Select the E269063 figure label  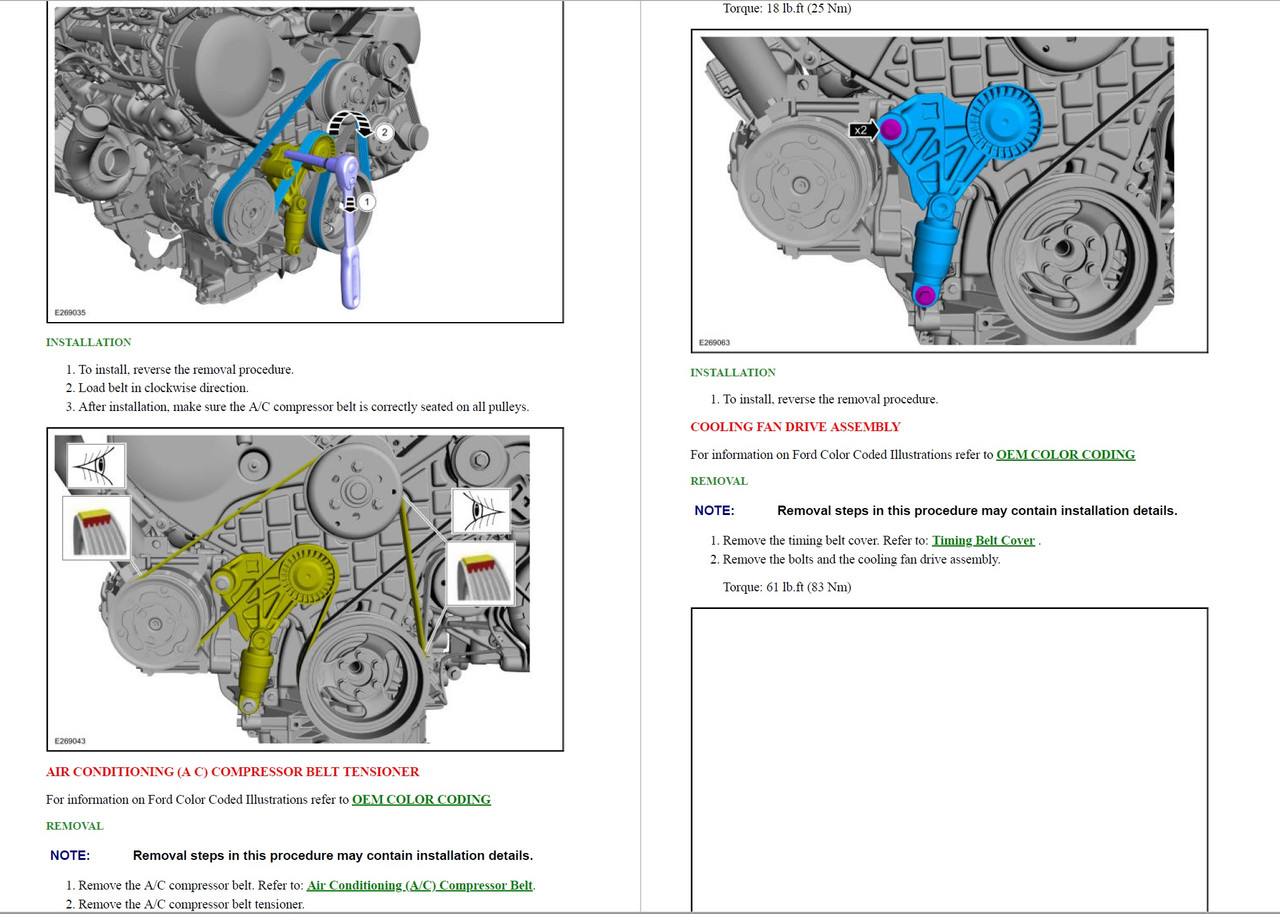pos(714,342)
